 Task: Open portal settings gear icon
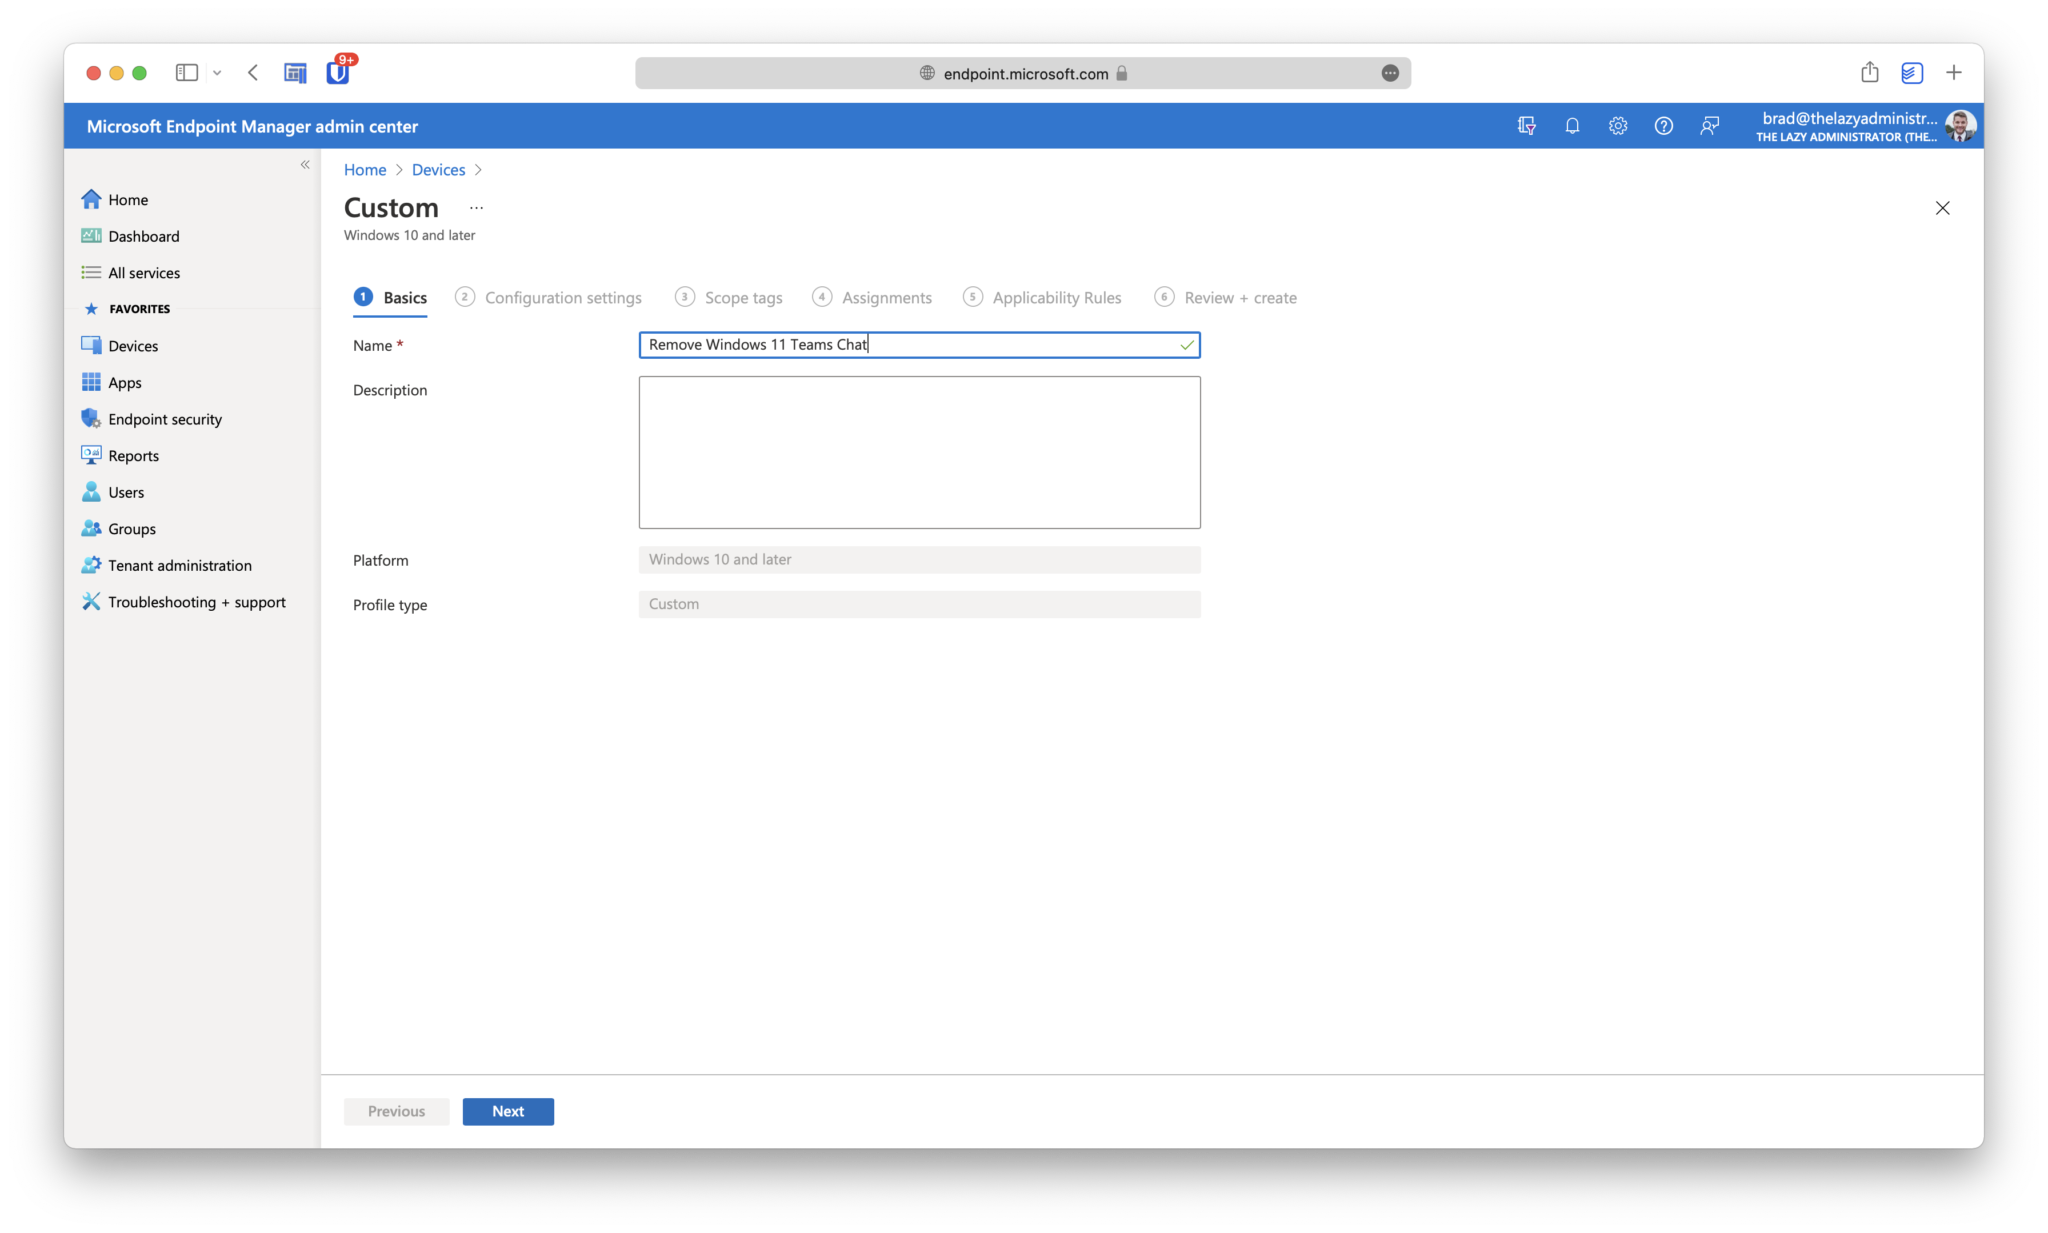click(1618, 126)
